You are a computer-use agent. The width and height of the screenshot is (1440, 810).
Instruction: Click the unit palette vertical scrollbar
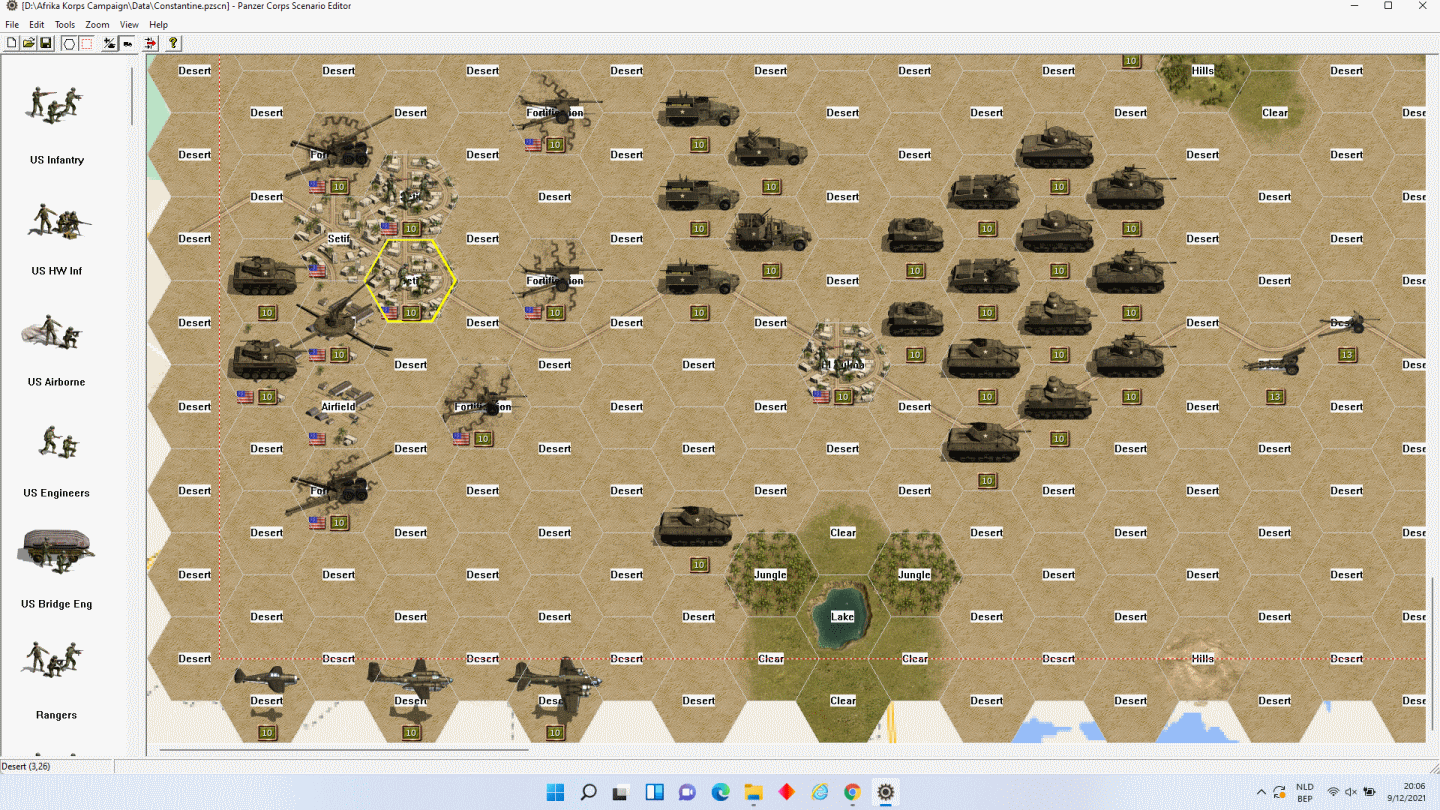(x=133, y=97)
